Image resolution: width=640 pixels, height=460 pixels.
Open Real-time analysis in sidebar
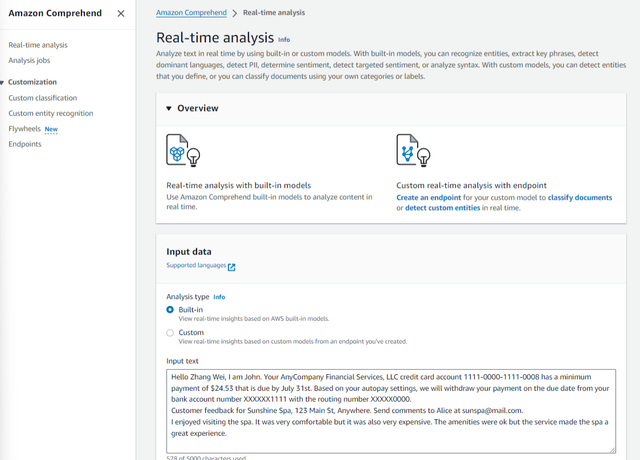(38, 45)
